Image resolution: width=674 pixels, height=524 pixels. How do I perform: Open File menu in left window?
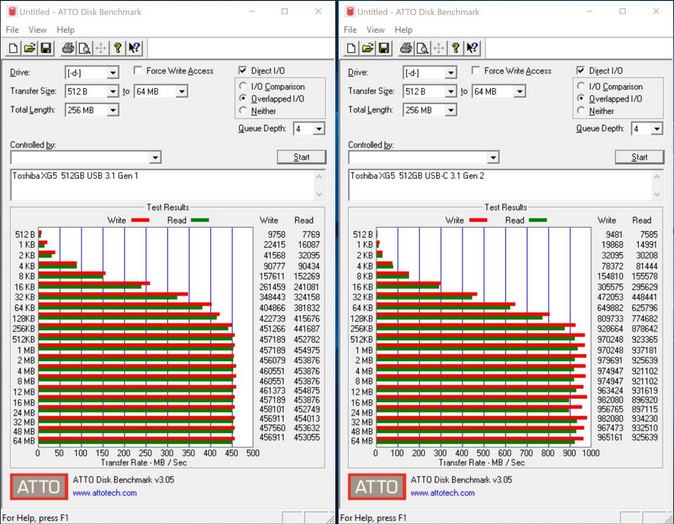tap(12, 30)
